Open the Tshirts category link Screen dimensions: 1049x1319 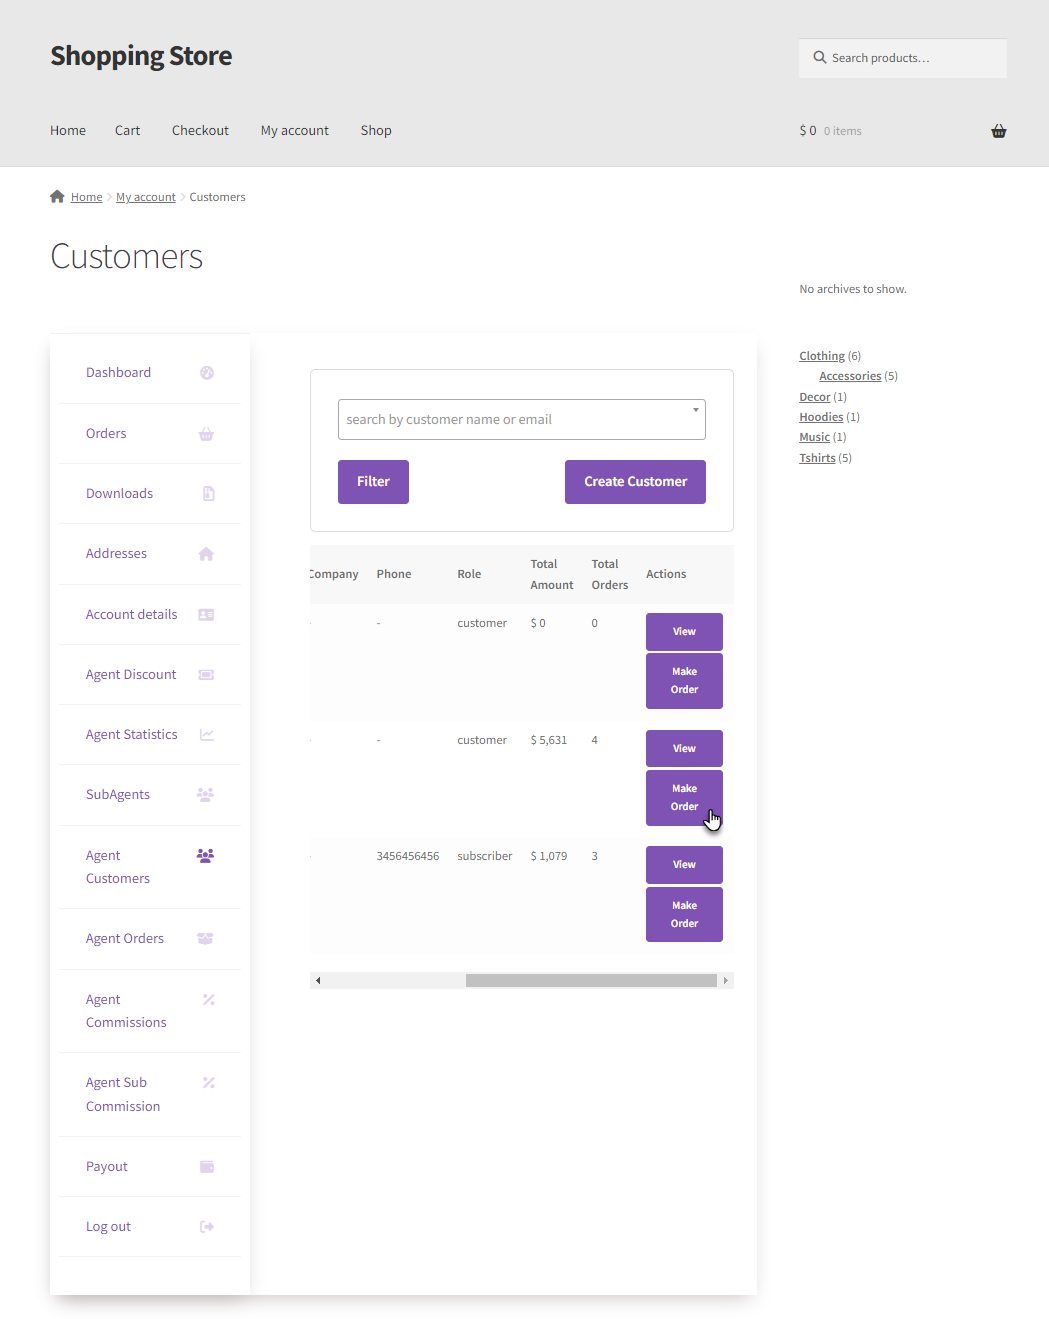pyautogui.click(x=817, y=458)
